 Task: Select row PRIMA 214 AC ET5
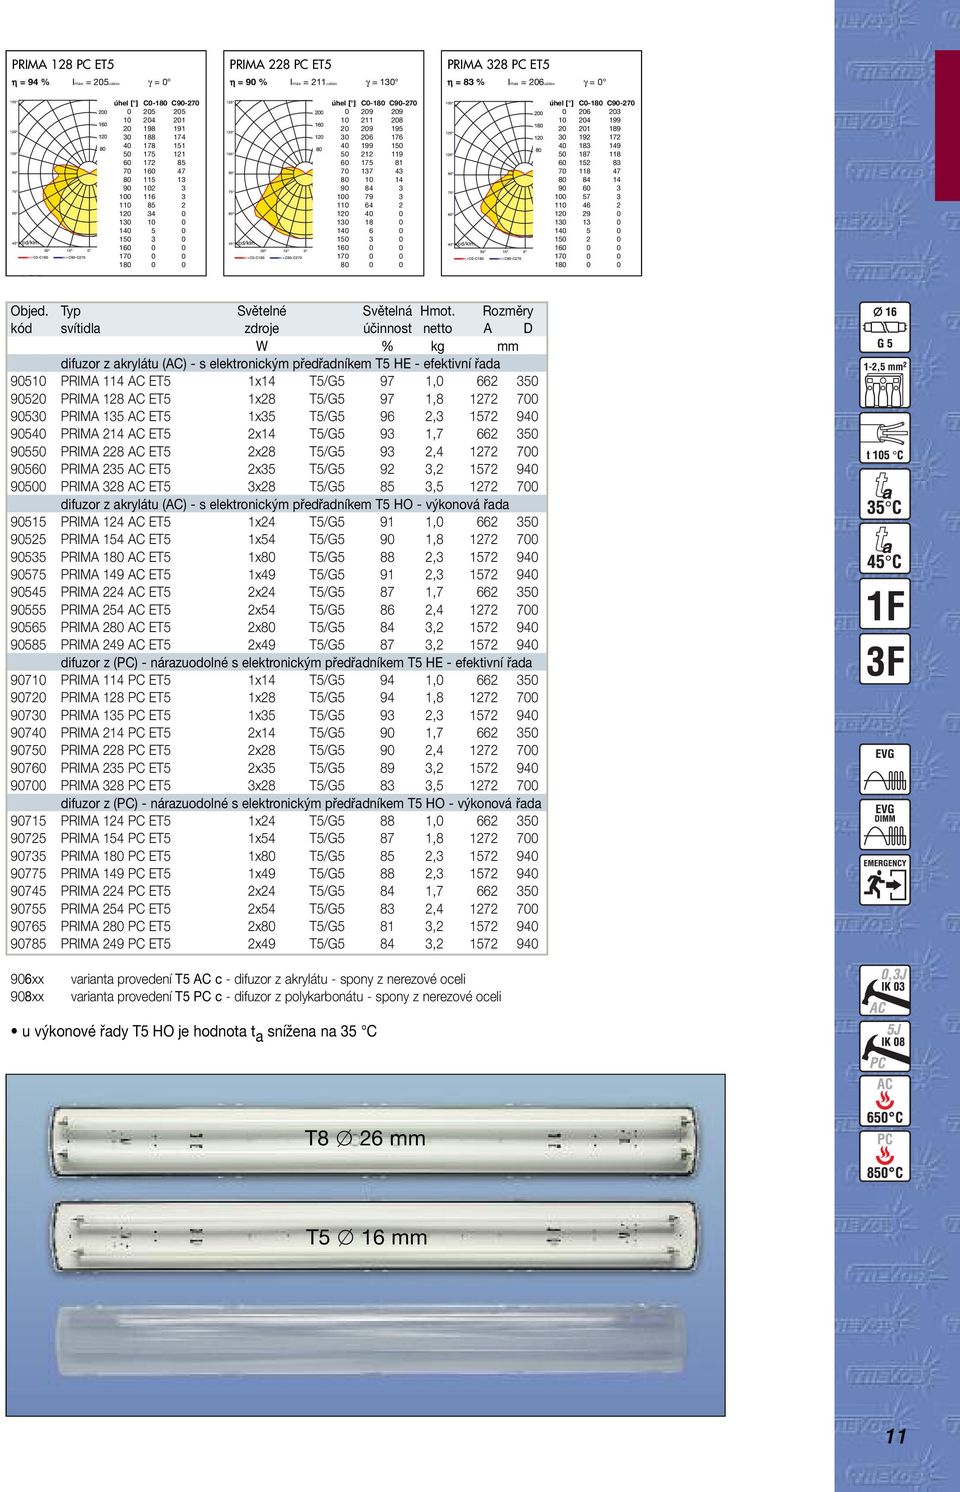coord(276,434)
